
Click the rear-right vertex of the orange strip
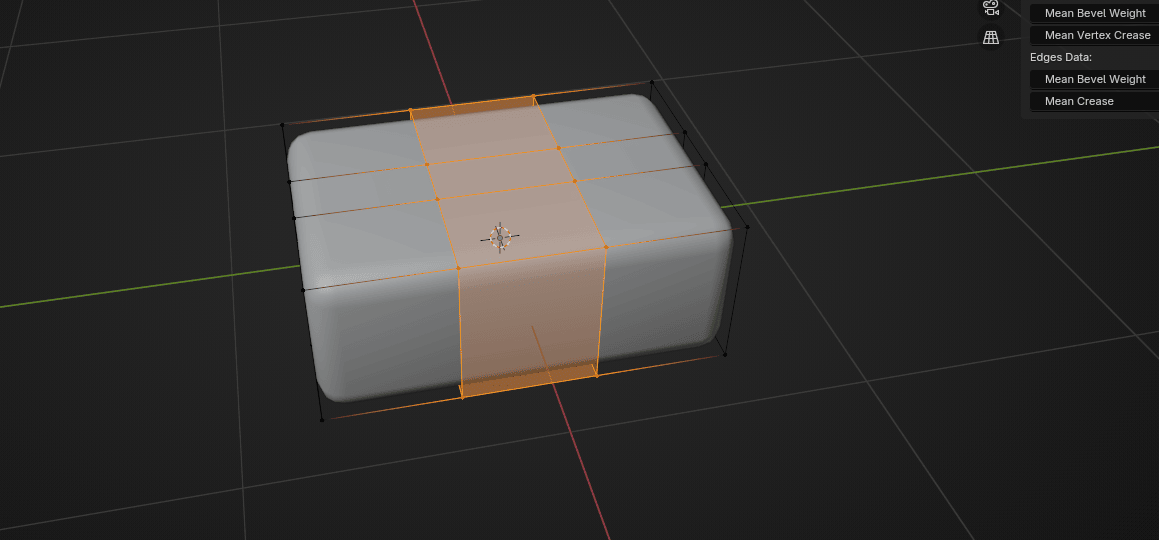click(x=533, y=96)
